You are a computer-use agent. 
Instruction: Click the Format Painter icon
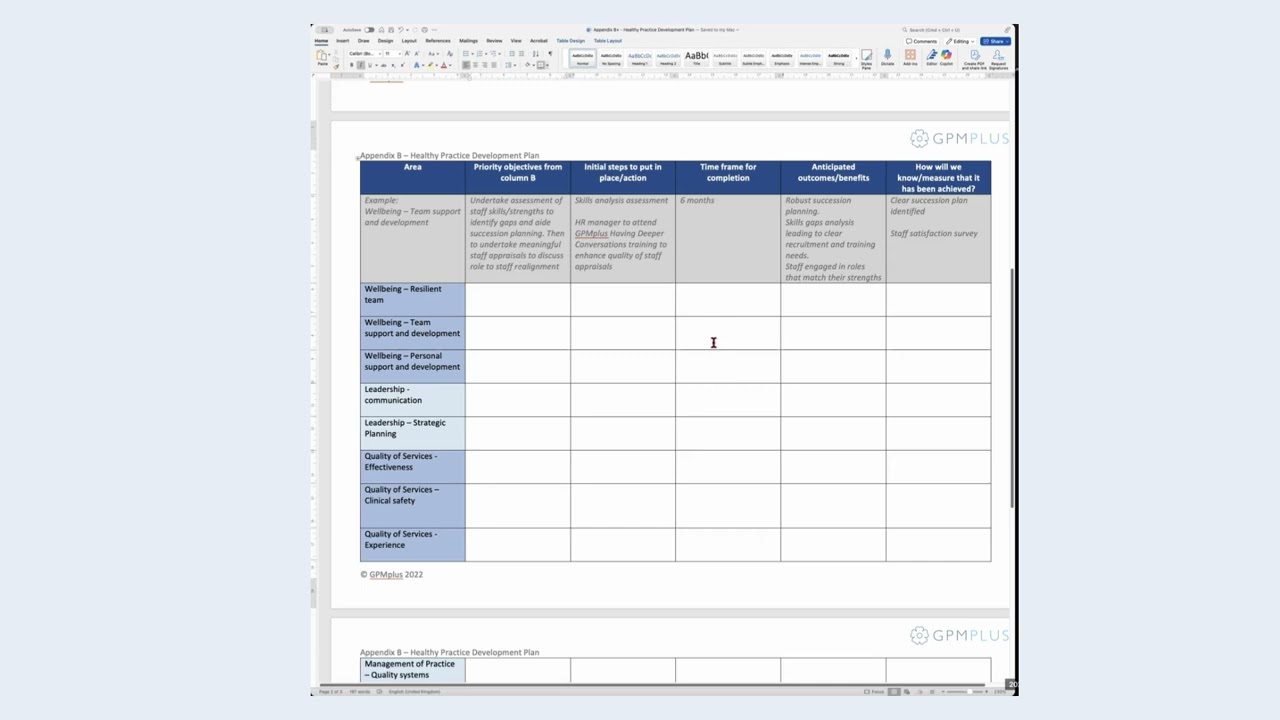(x=336, y=67)
